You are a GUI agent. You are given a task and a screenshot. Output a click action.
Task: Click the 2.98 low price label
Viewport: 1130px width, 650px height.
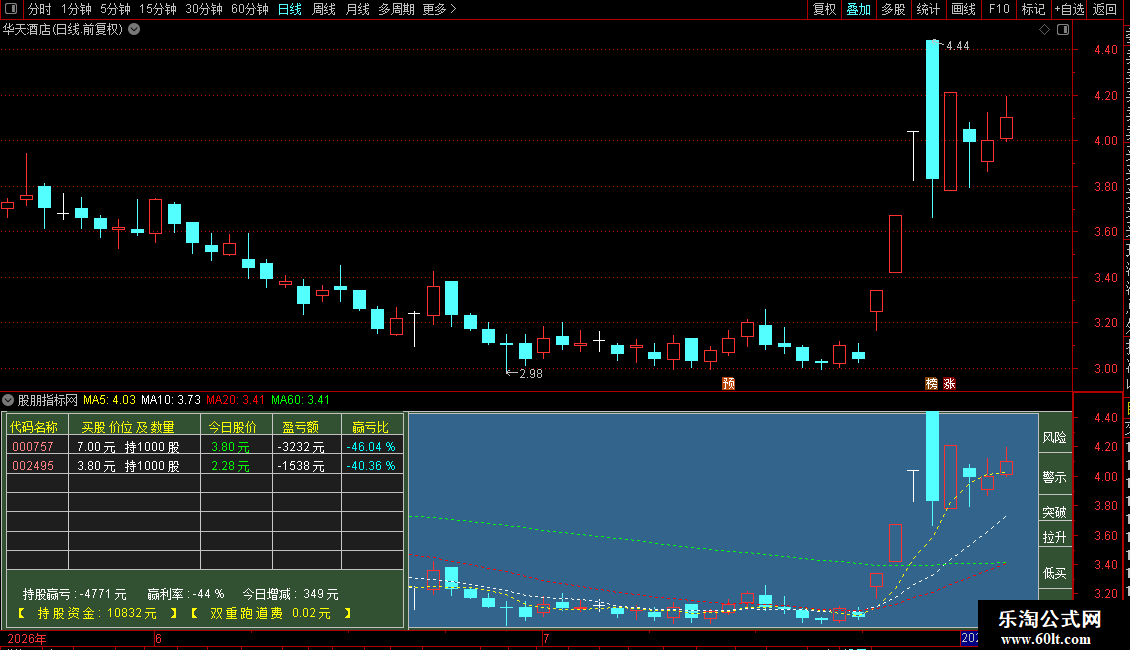[x=530, y=374]
